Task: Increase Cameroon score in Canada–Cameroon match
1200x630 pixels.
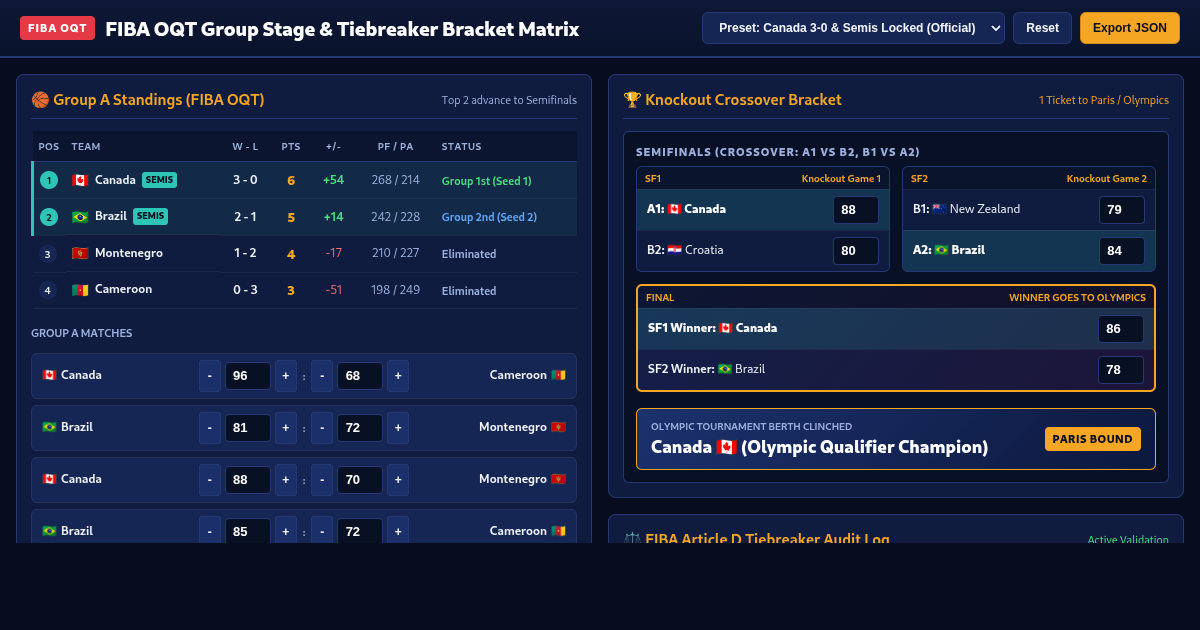Action: point(398,375)
